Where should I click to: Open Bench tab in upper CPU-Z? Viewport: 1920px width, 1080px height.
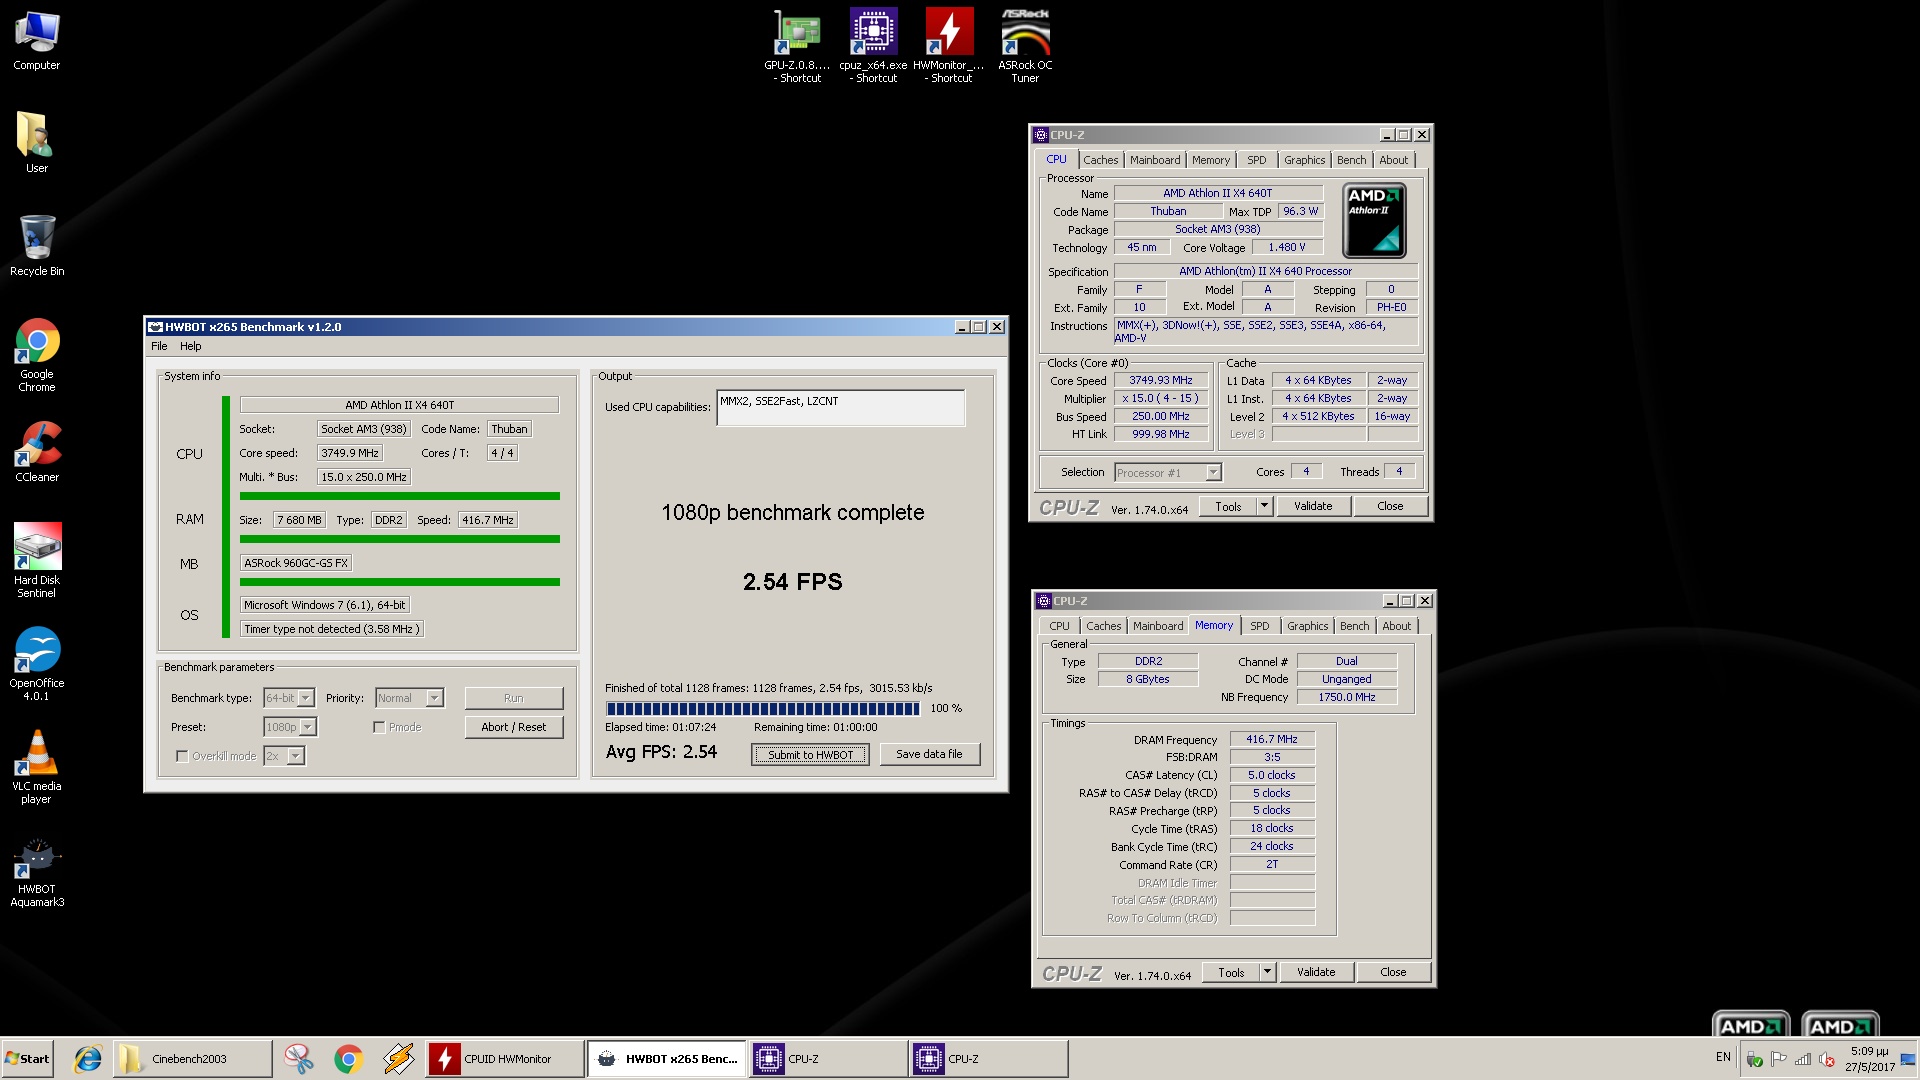[x=1351, y=160]
